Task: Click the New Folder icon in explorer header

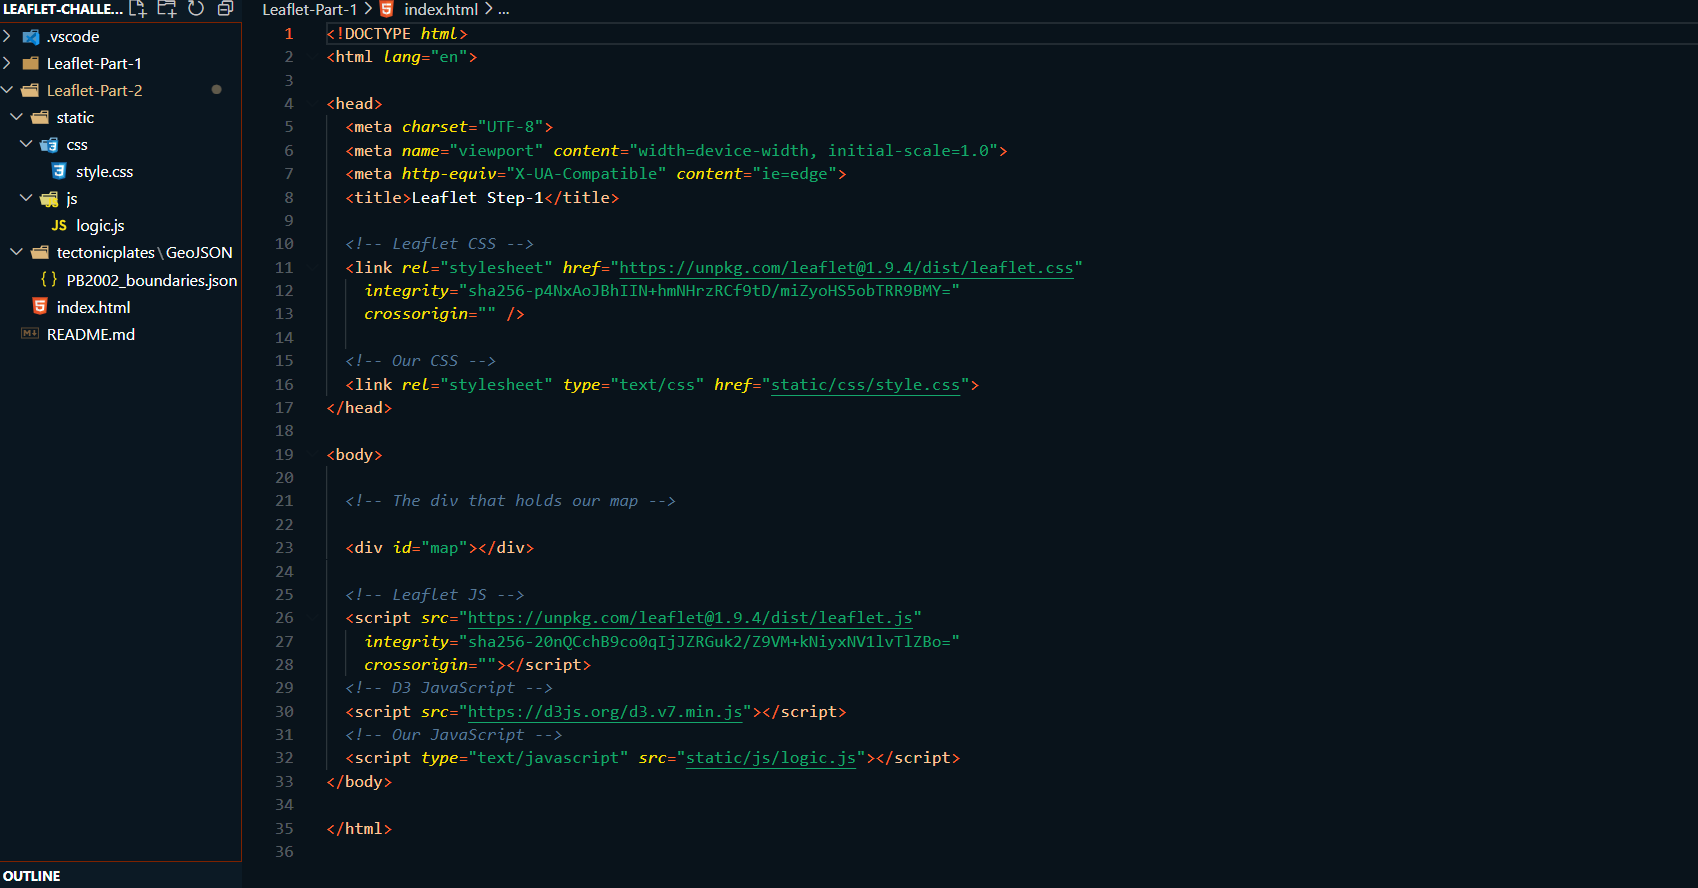Action: point(167,9)
